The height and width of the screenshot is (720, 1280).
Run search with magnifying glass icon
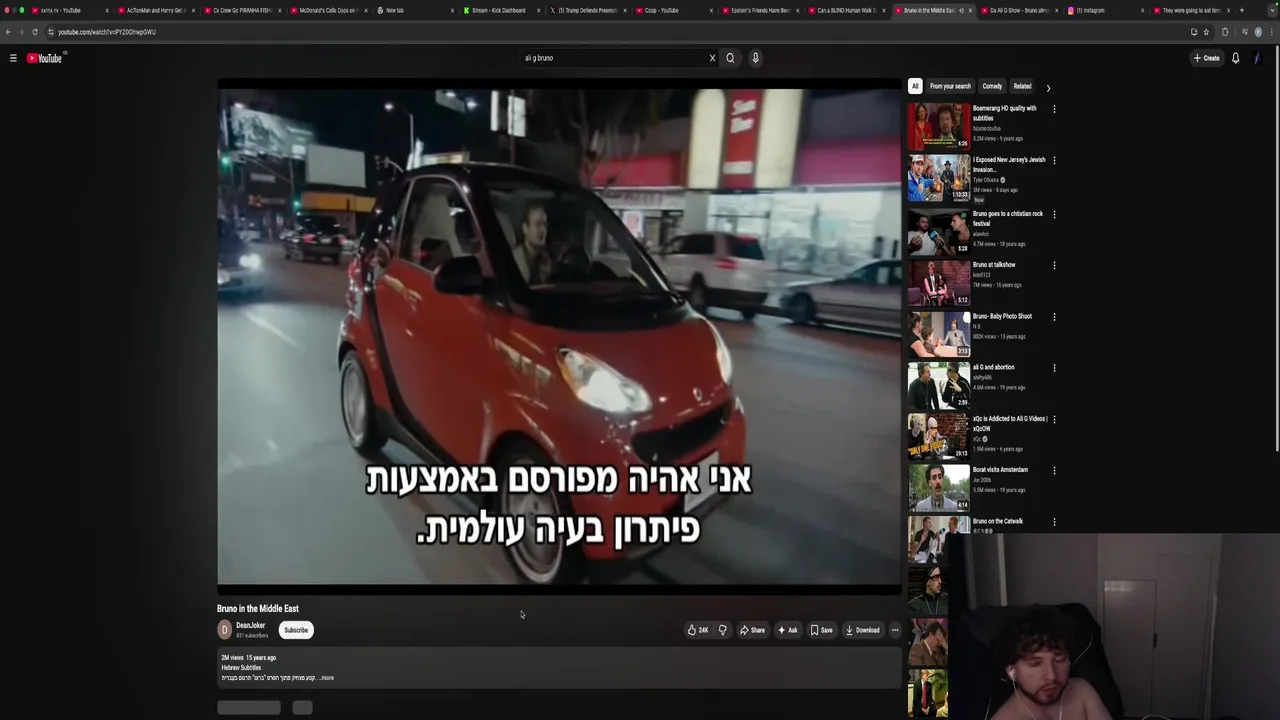tap(730, 58)
